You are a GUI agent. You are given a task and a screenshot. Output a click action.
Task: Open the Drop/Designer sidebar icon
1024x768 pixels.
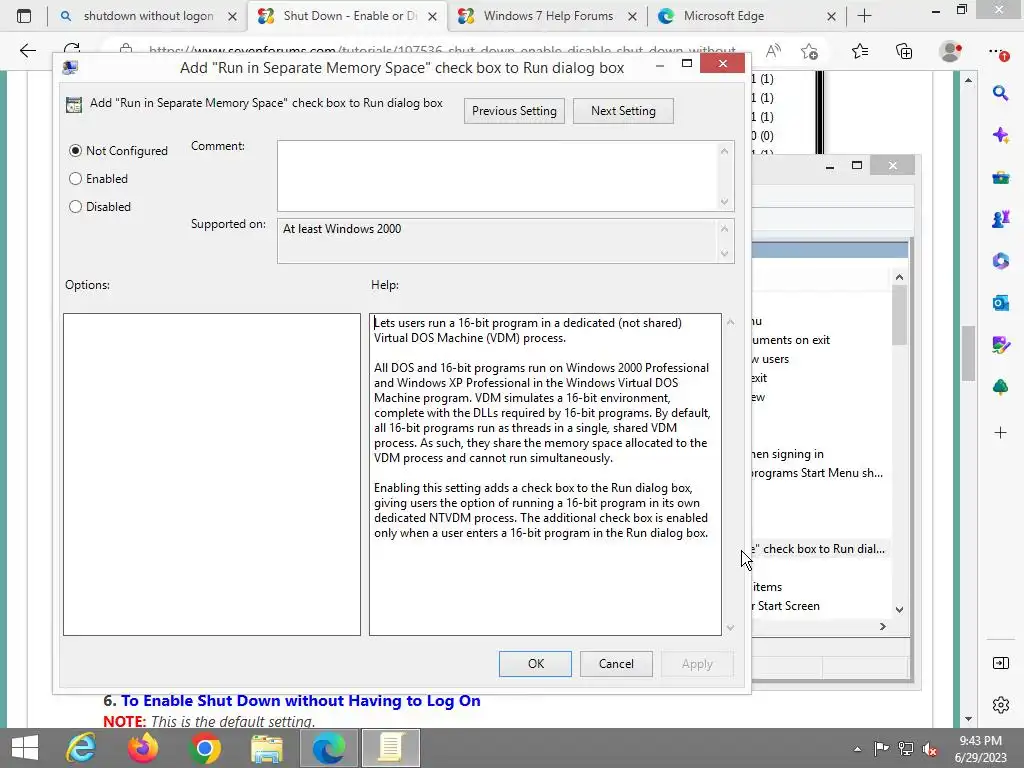tap(1000, 344)
